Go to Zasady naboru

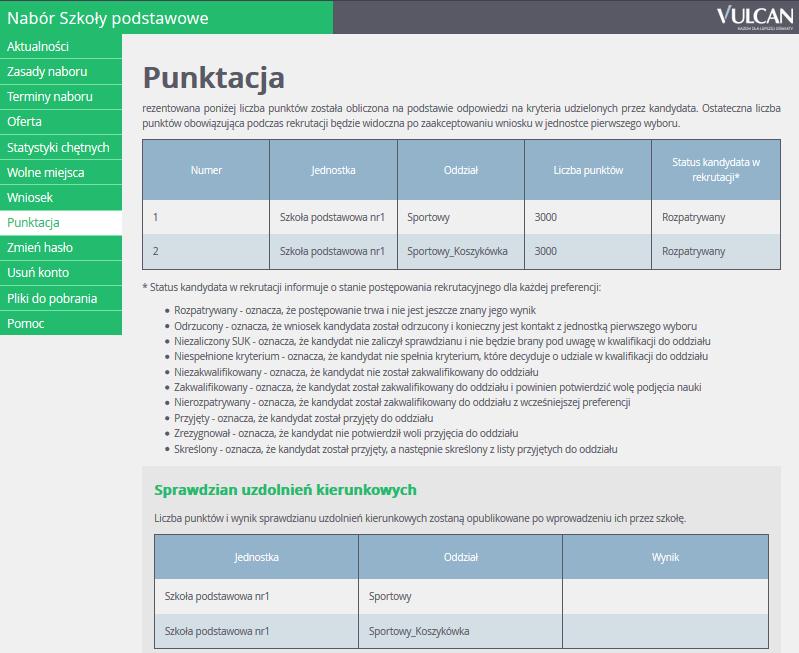pos(61,71)
